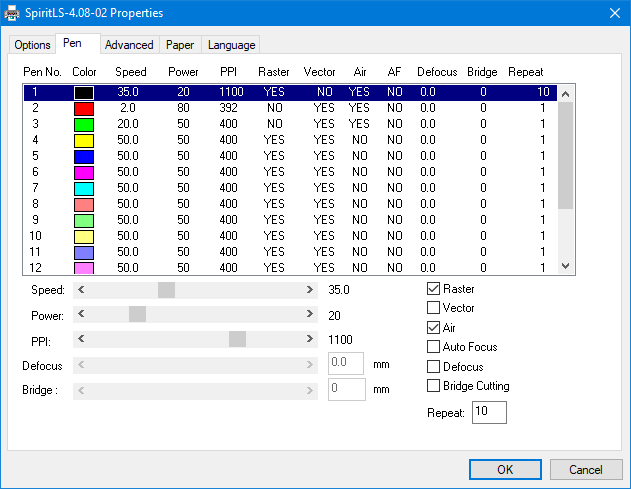This screenshot has width=631, height=489.
Task: Decrease Power with the left arrow
Action: pyautogui.click(x=81, y=314)
